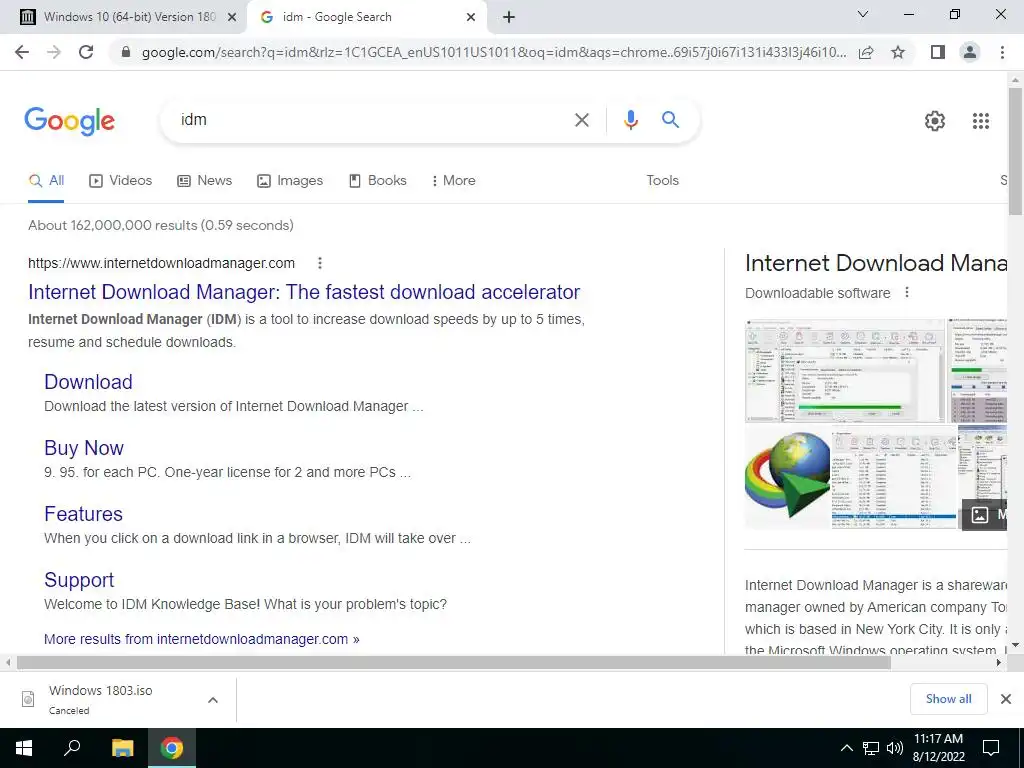Image resolution: width=1024 pixels, height=768 pixels.
Task: Open the search Tools options
Action: point(662,181)
